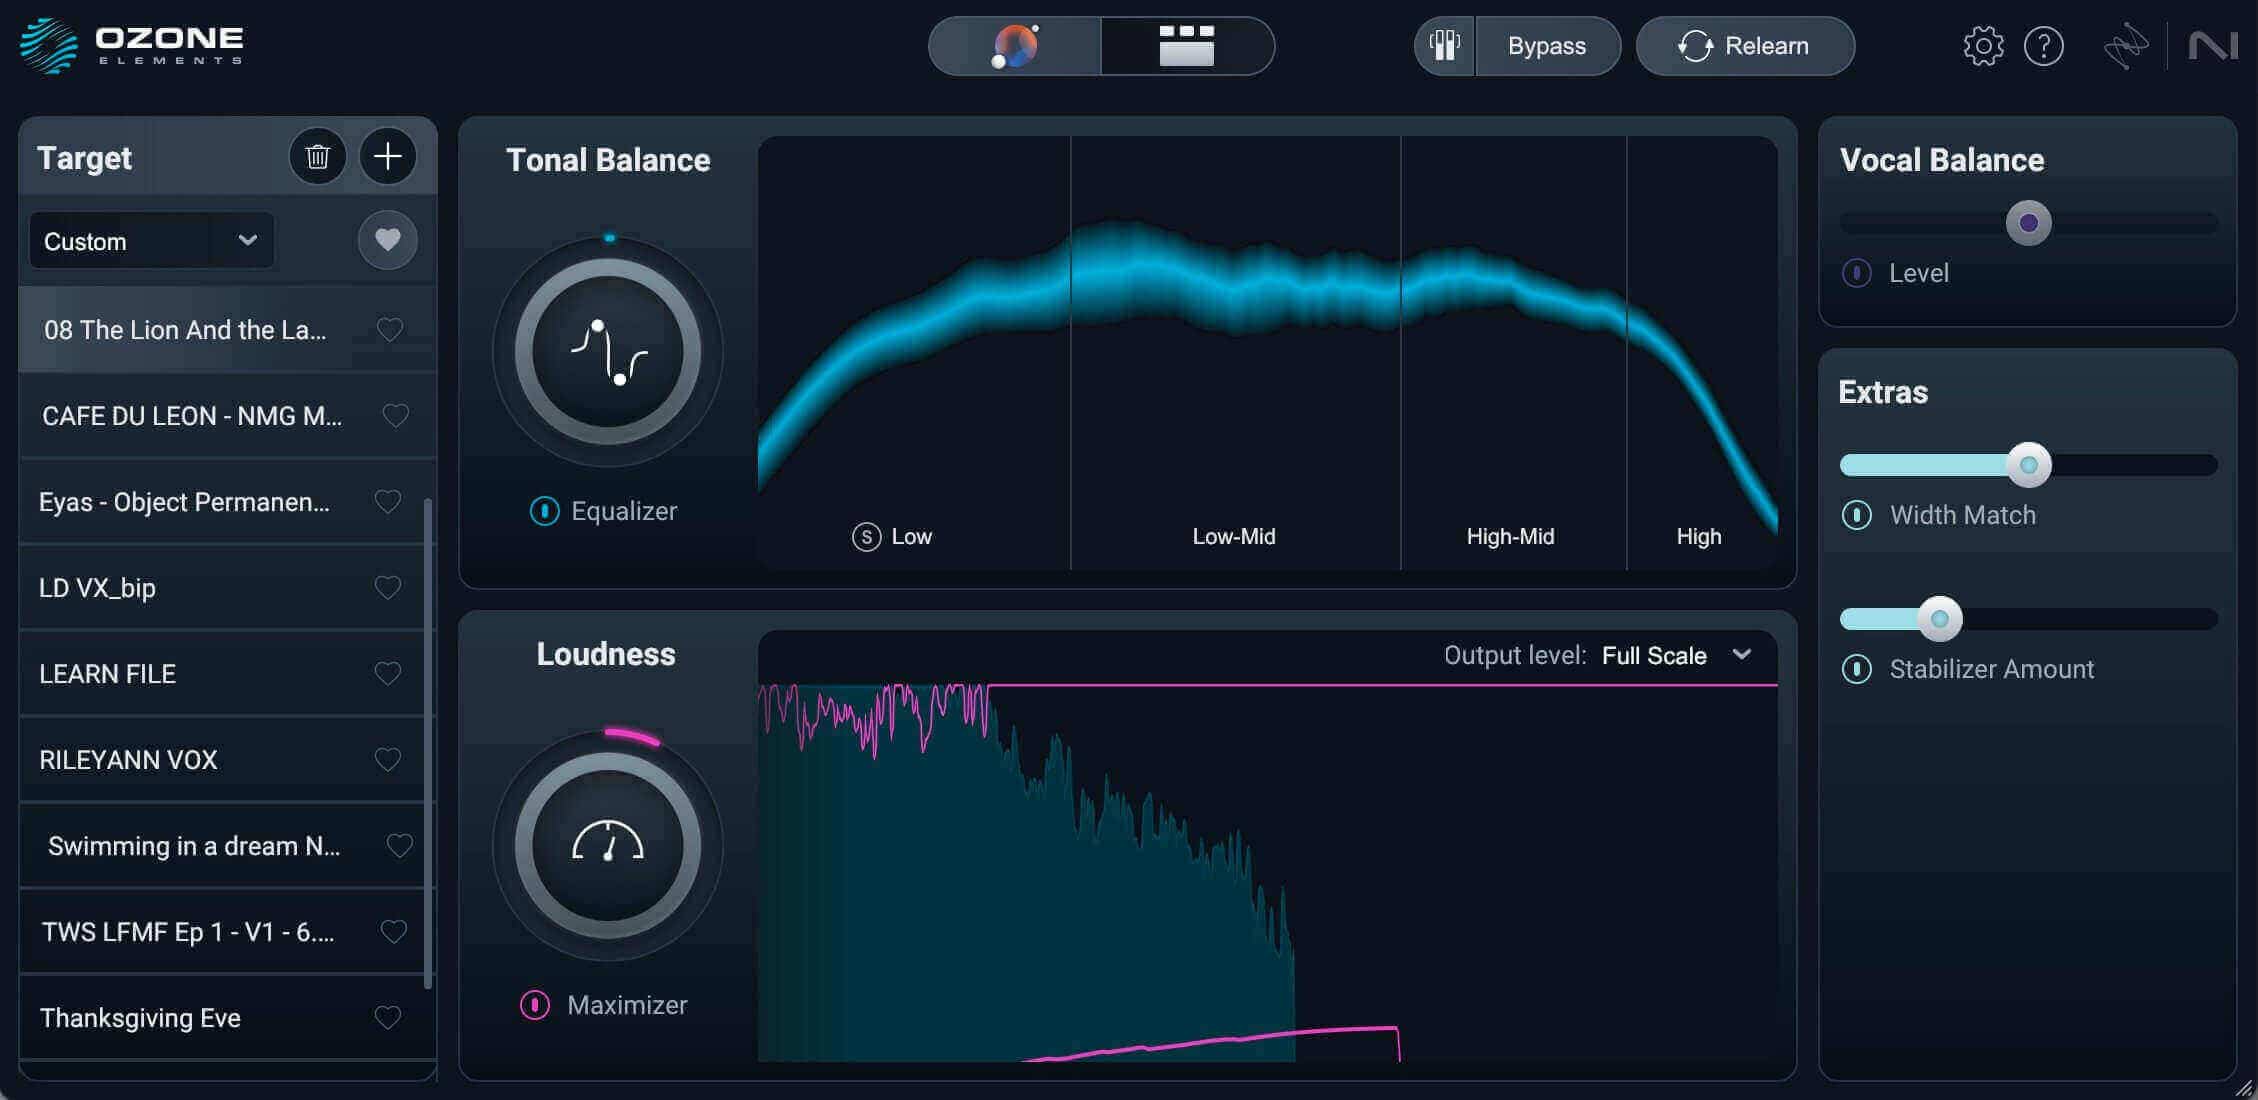This screenshot has height=1100, width=2258.
Task: Click the target list scrollbar
Action: click(429, 743)
